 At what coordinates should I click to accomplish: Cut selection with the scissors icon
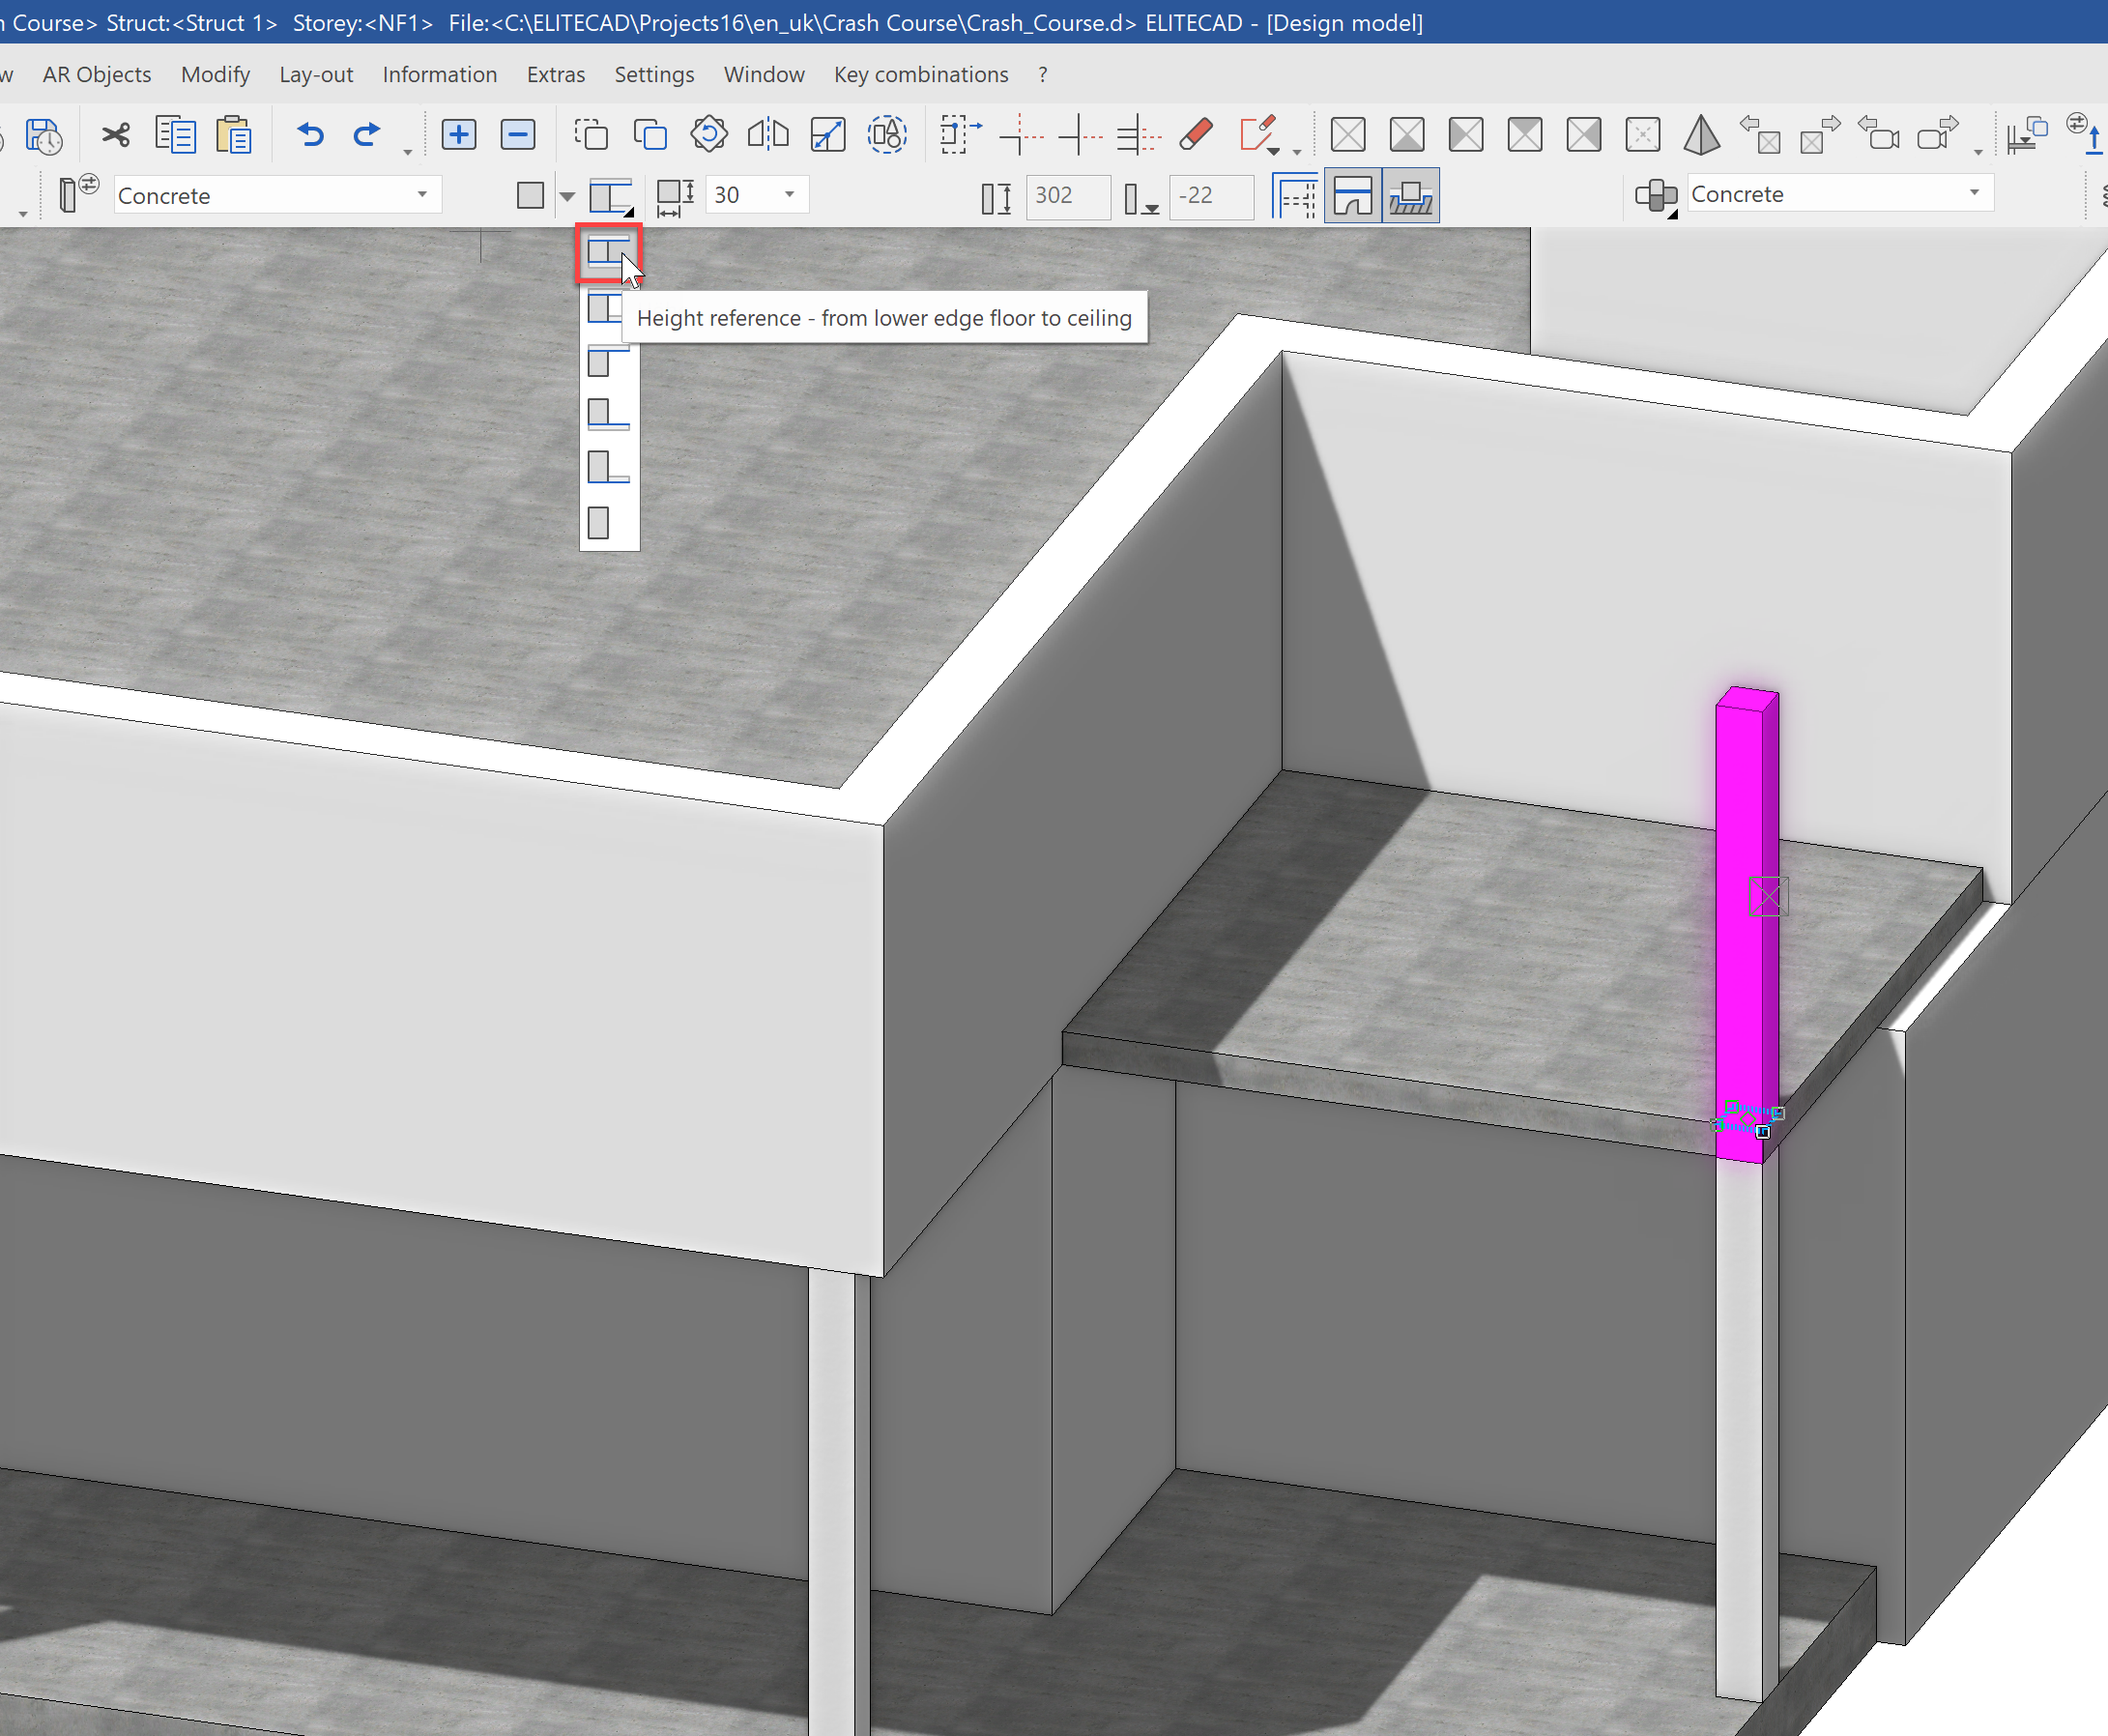116,135
